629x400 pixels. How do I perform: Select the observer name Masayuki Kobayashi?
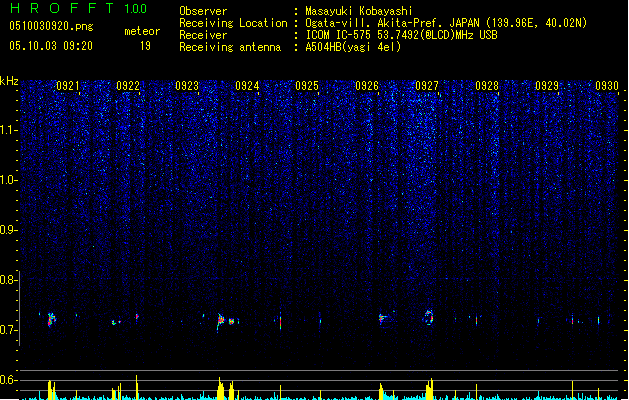coord(359,11)
